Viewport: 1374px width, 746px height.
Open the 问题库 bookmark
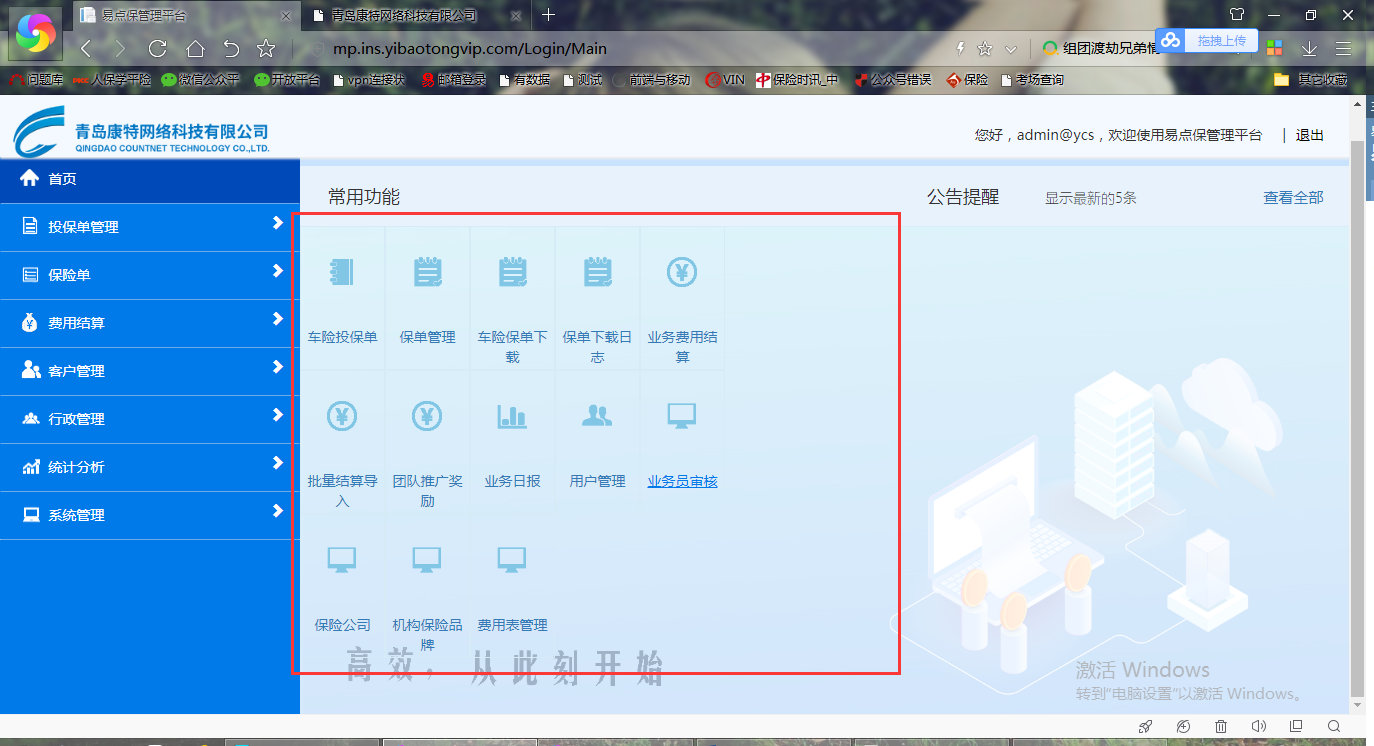pos(37,80)
